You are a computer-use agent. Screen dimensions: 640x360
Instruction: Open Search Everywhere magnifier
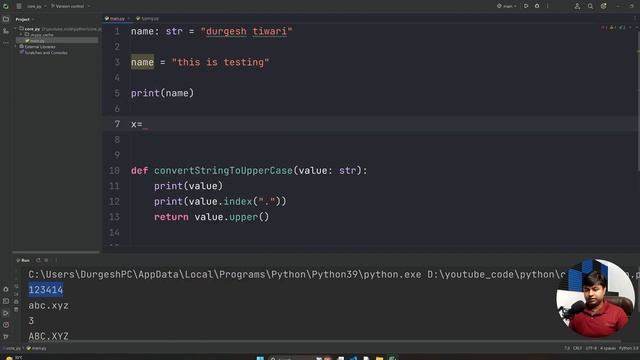pyautogui.click(x=590, y=6)
